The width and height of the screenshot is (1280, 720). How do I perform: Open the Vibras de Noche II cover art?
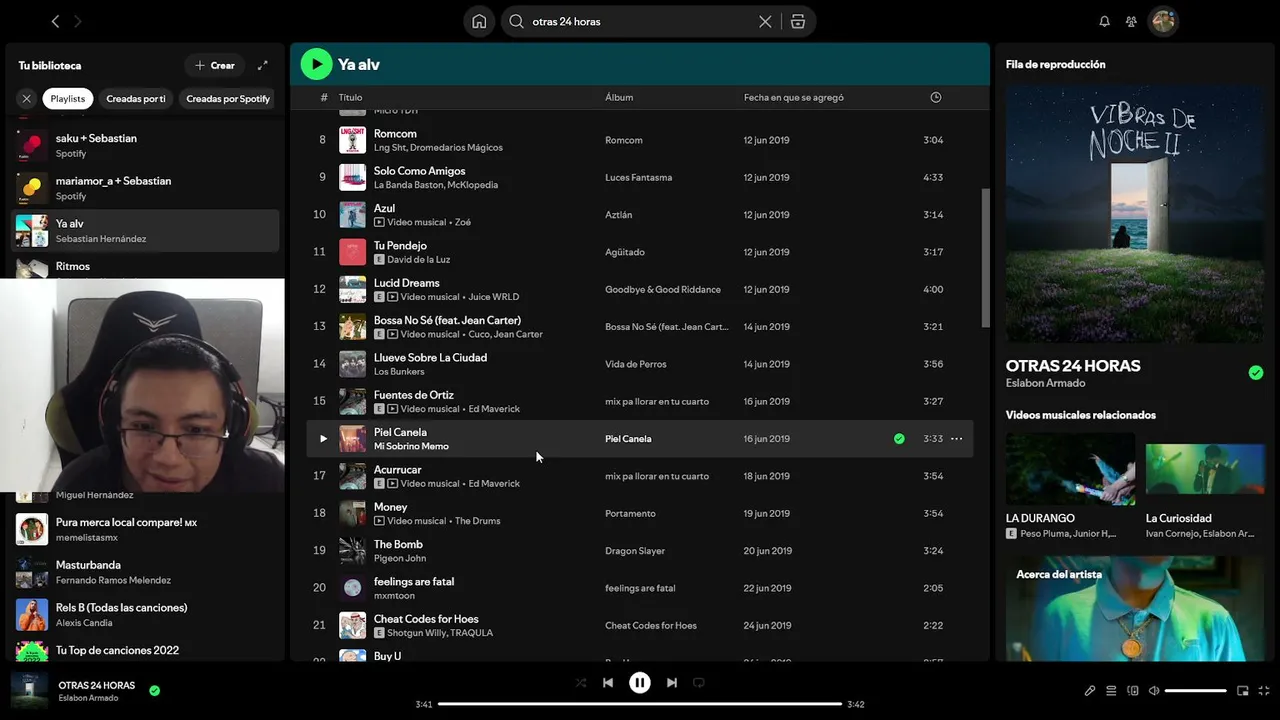(1135, 213)
